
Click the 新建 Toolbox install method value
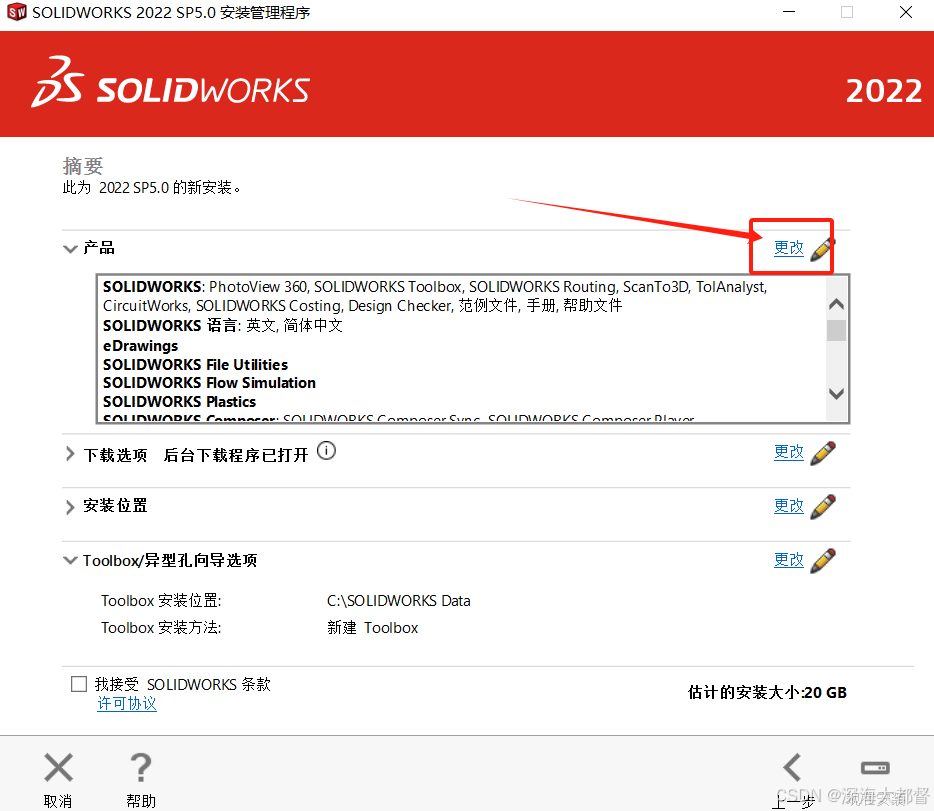click(372, 628)
